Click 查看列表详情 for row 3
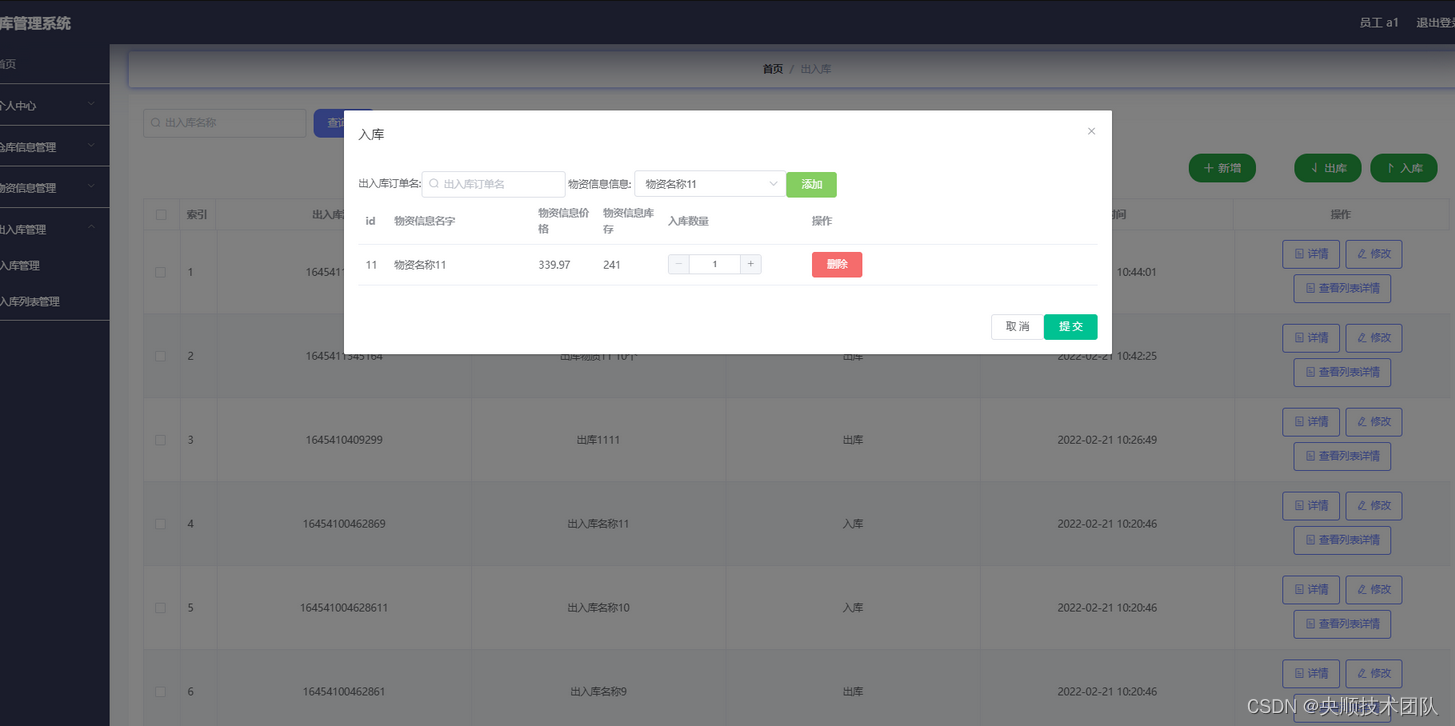The image size is (1455, 726). point(1342,456)
